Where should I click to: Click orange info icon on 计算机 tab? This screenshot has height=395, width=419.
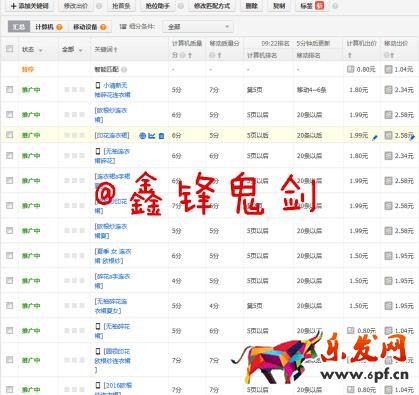[x=59, y=27]
